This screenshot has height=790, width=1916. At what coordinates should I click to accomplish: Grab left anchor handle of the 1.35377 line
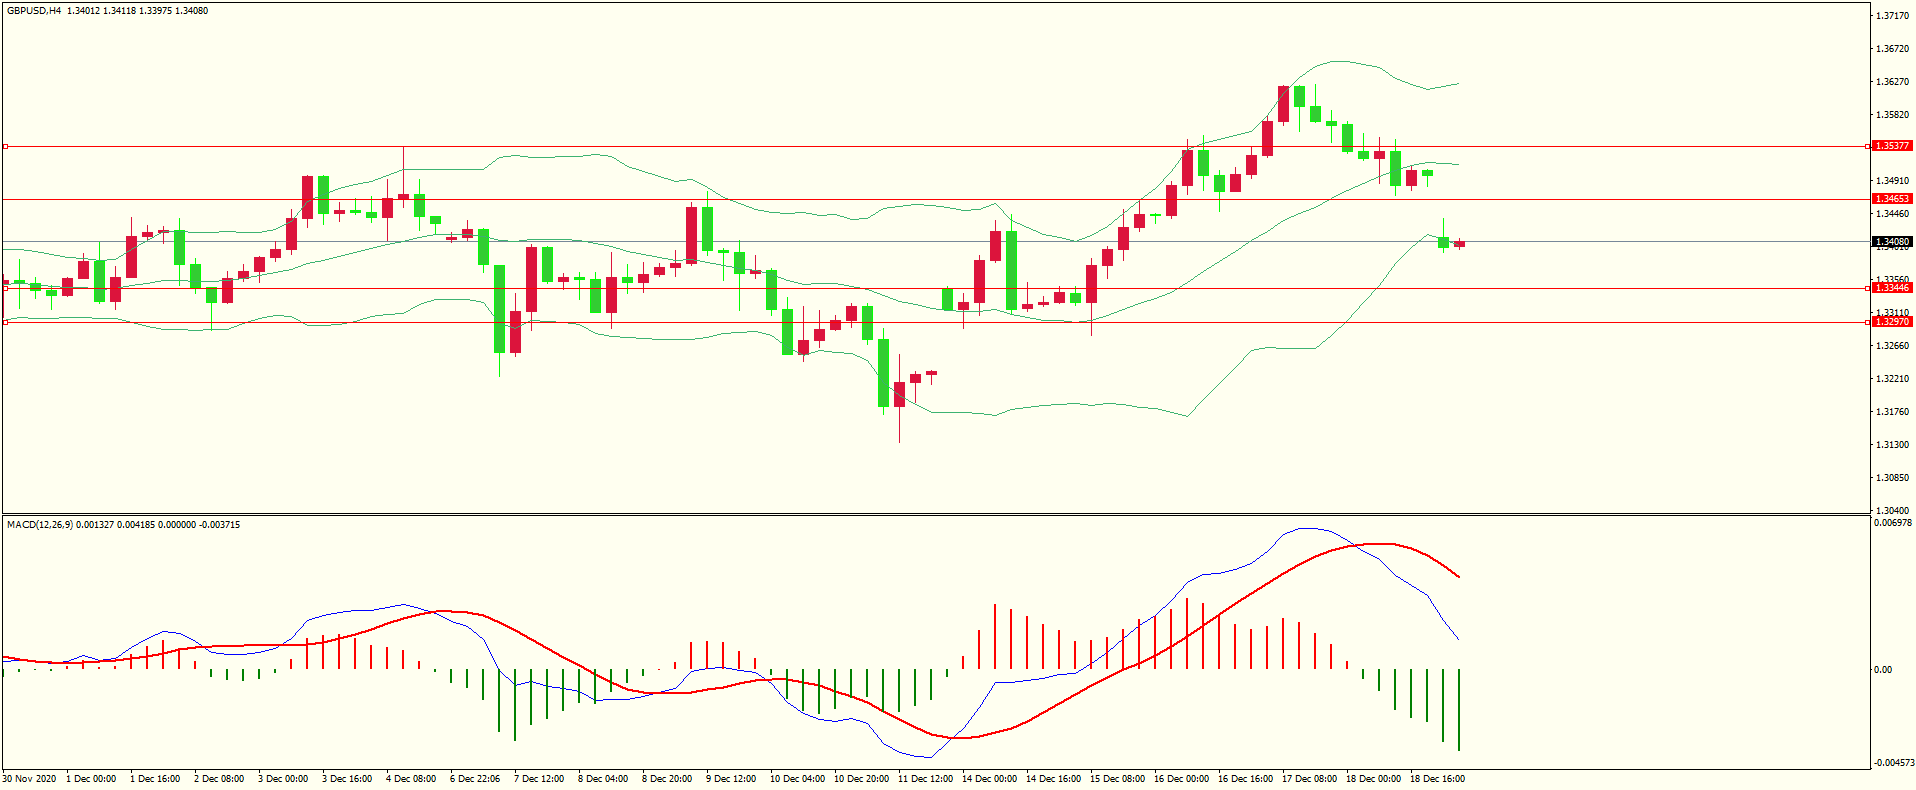pos(5,147)
